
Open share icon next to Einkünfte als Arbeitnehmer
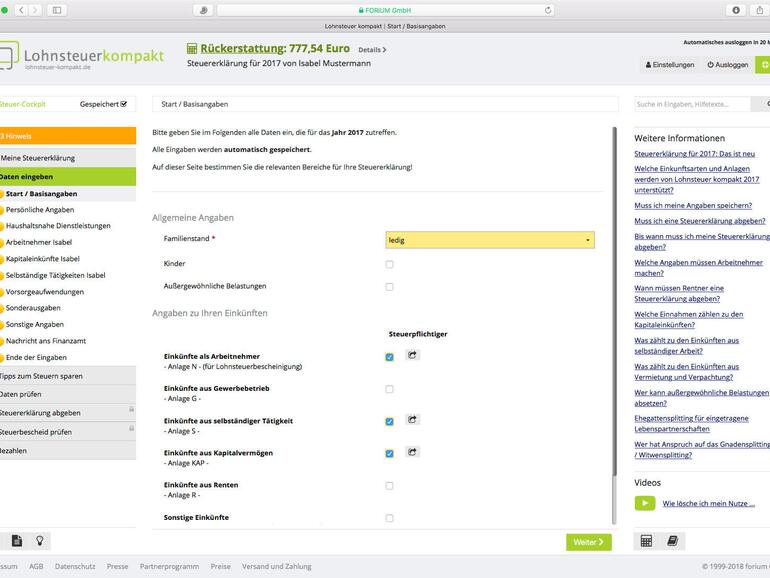pyautogui.click(x=412, y=355)
